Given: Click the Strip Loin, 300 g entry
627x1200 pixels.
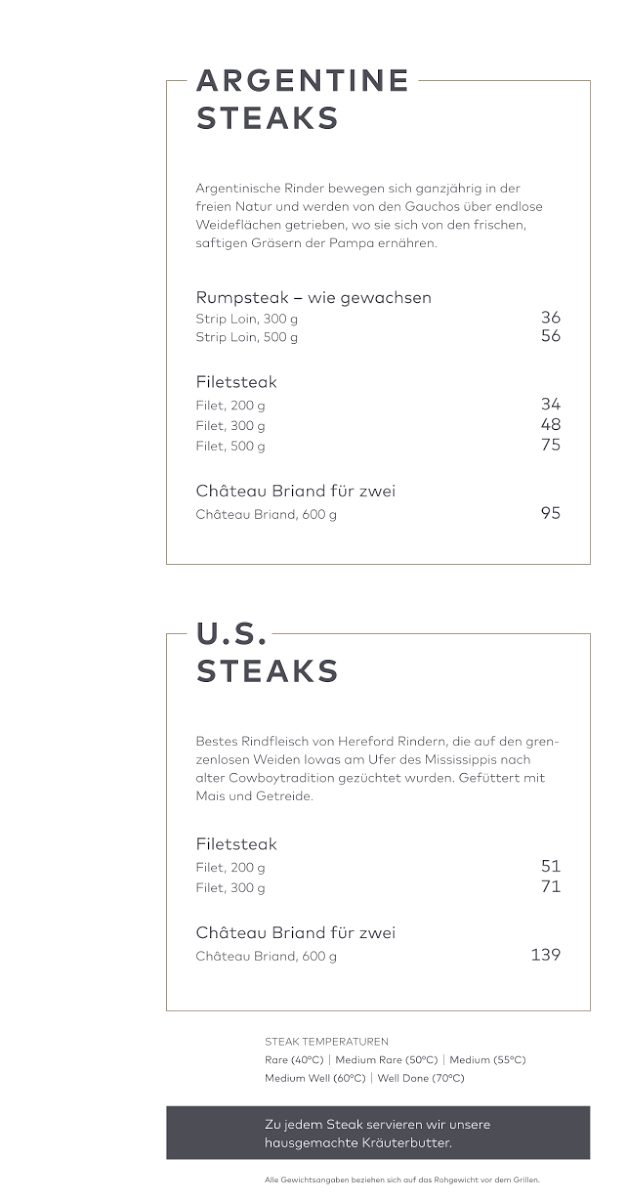Looking at the screenshot, I should tap(246, 319).
